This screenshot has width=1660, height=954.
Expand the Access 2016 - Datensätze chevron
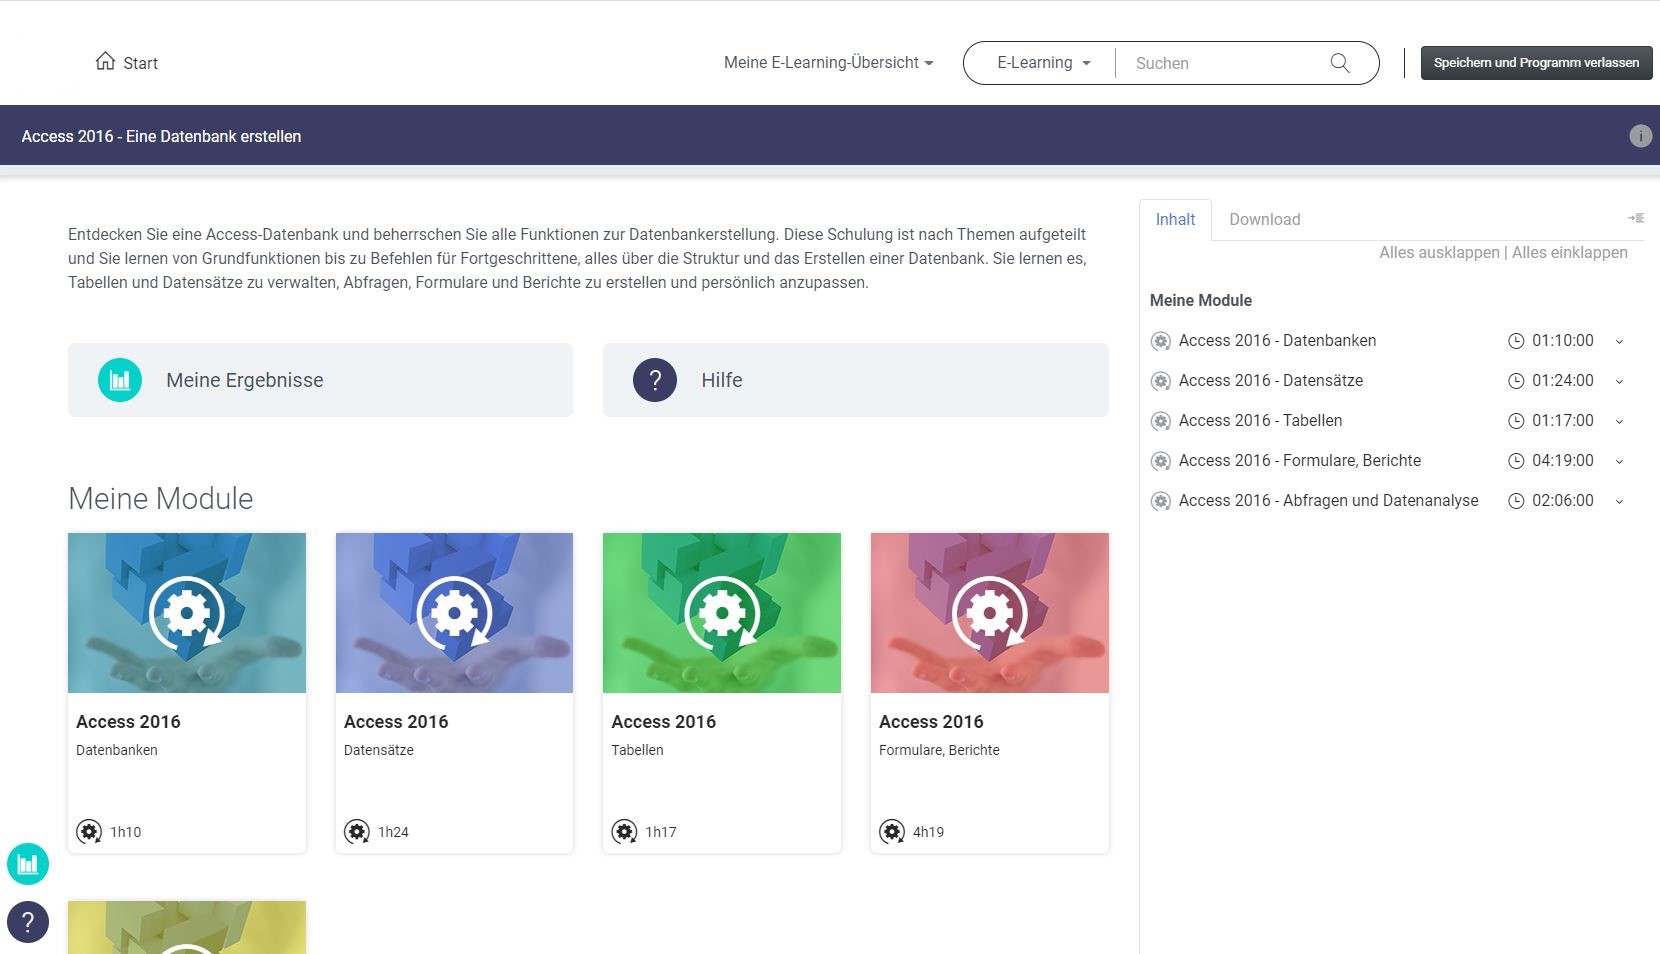coord(1619,381)
